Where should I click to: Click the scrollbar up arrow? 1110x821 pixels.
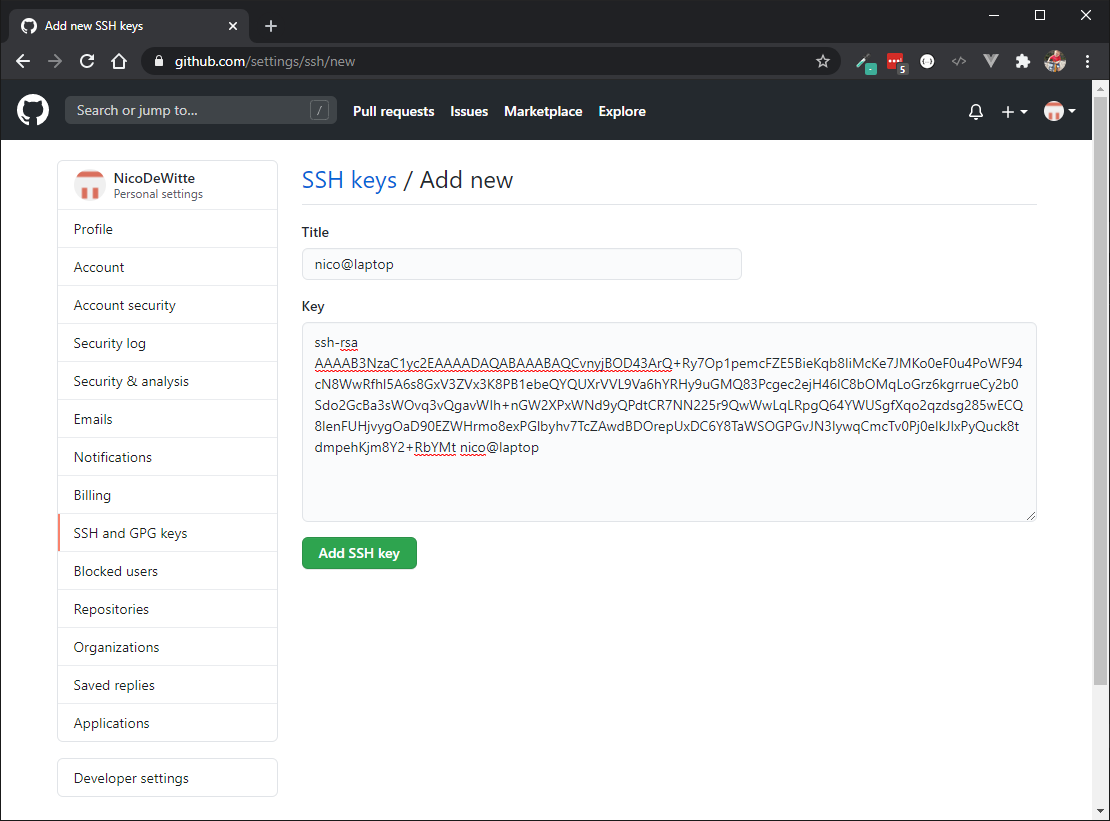1099,89
